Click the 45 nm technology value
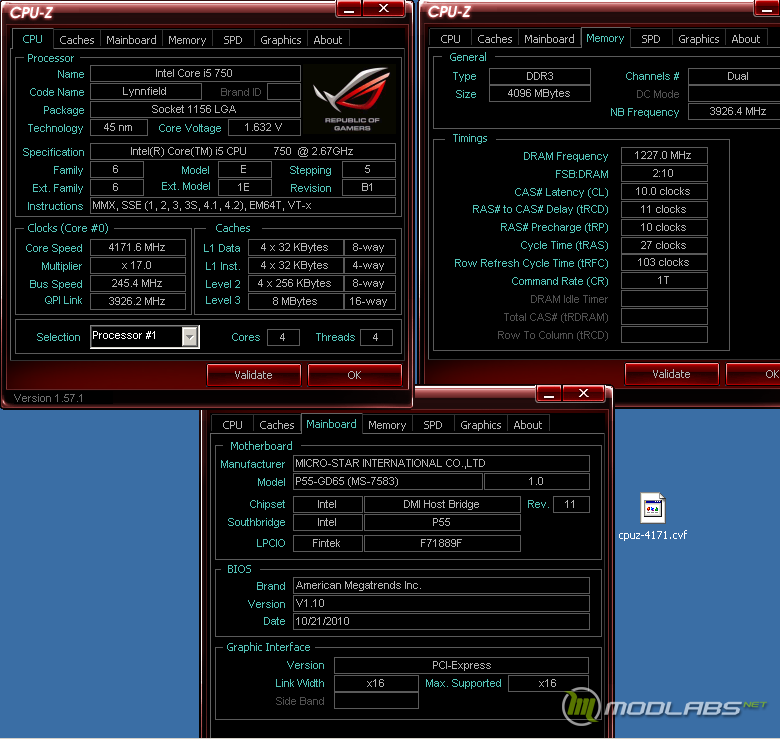 pyautogui.click(x=119, y=127)
